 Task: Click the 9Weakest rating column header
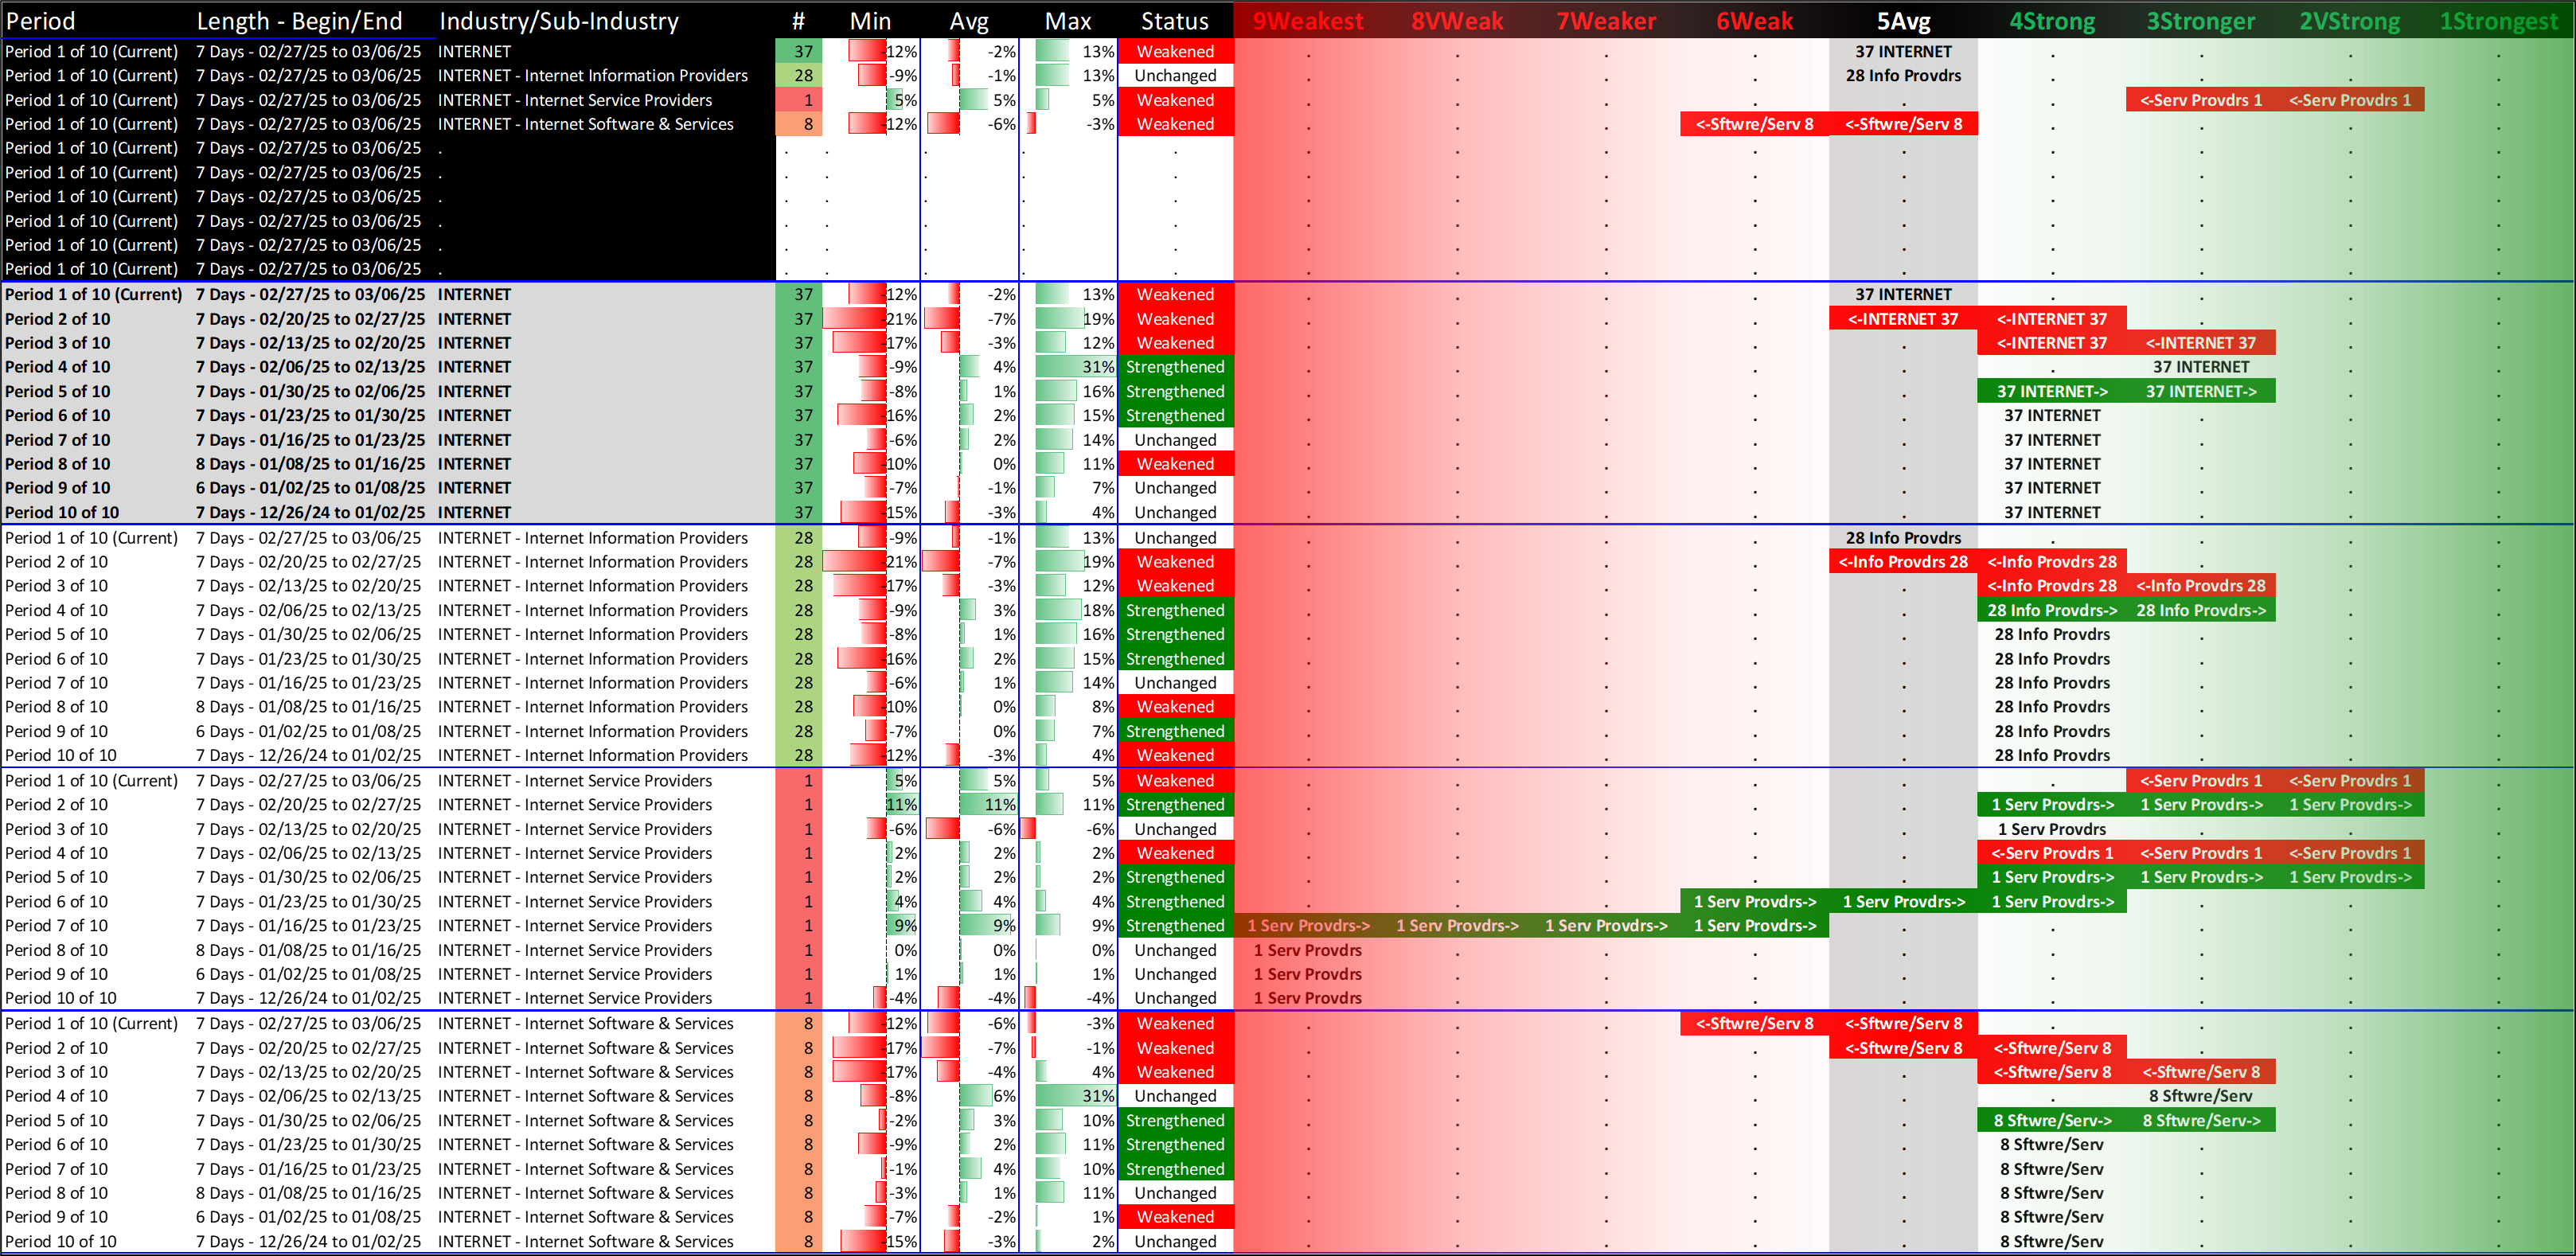point(1307,21)
